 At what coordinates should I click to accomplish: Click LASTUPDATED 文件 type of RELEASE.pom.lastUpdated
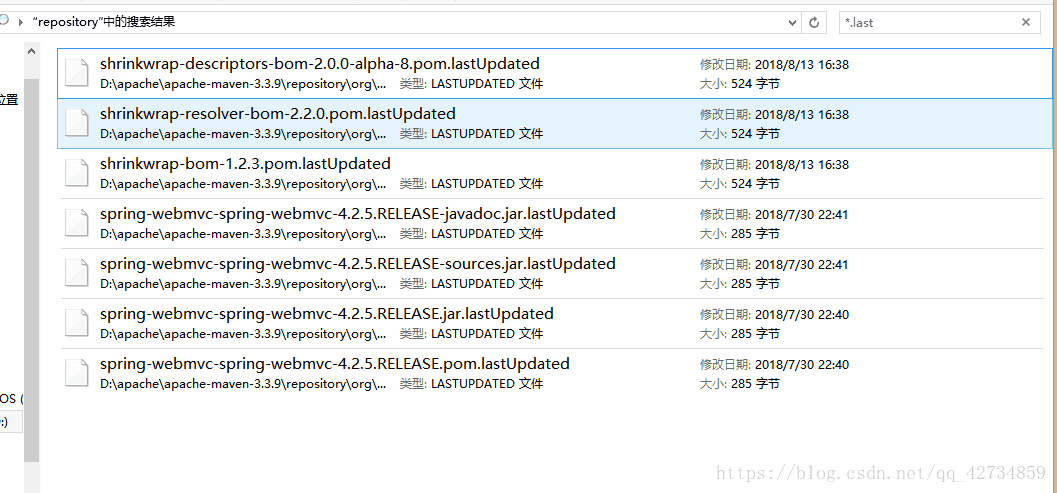pyautogui.click(x=487, y=384)
